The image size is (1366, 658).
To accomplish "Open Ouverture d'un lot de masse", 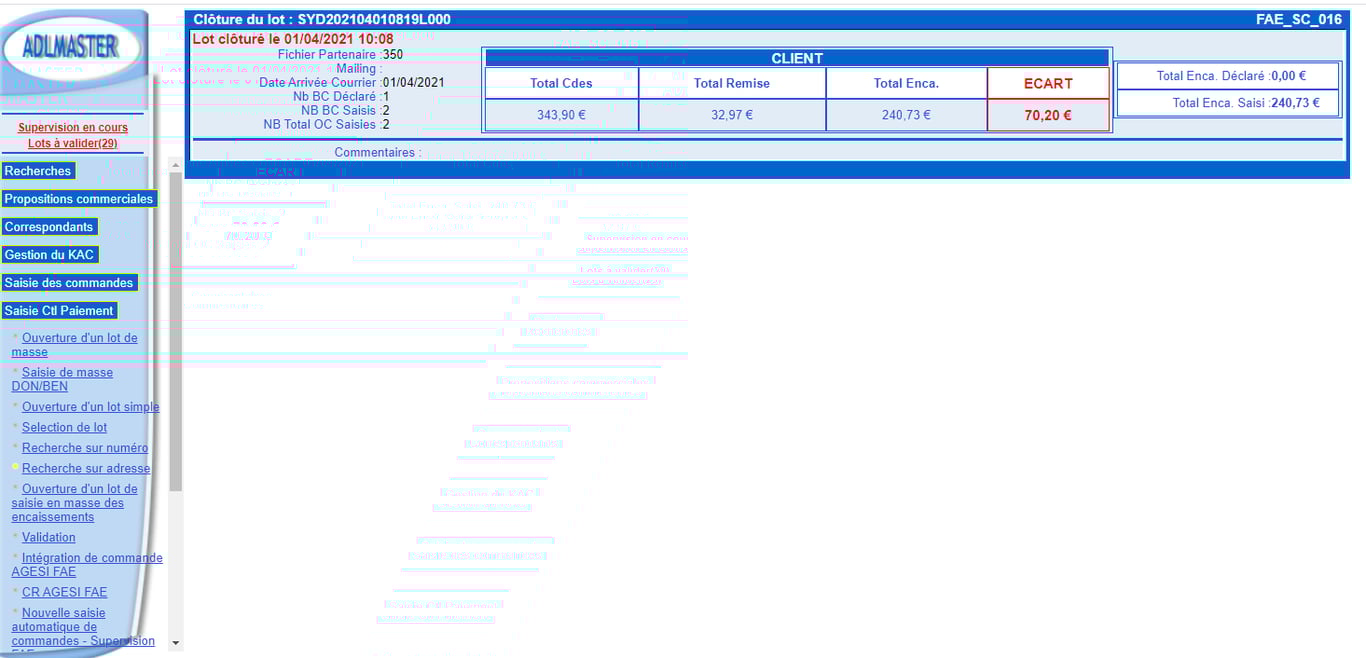I will (x=75, y=345).
